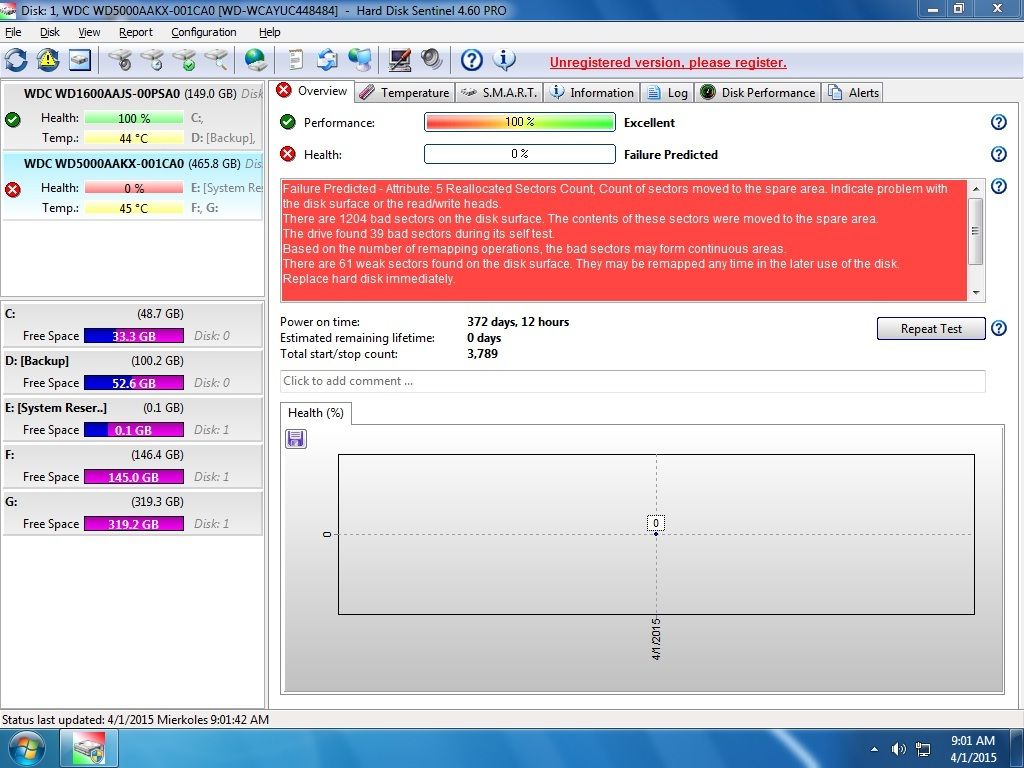
Task: Click the question mark help toolbar icon
Action: point(471,60)
